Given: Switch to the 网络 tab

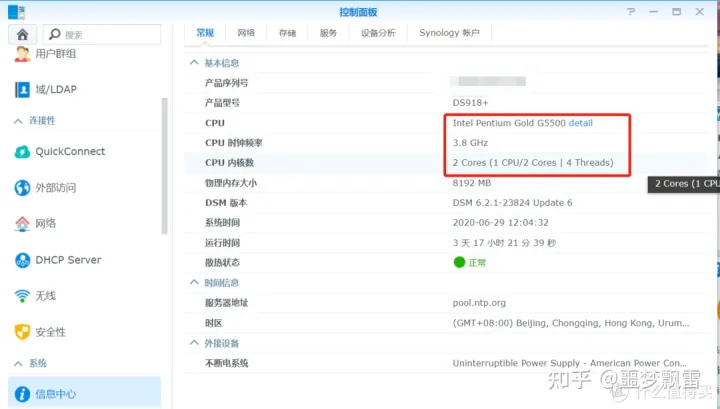Looking at the screenshot, I should [x=246, y=33].
